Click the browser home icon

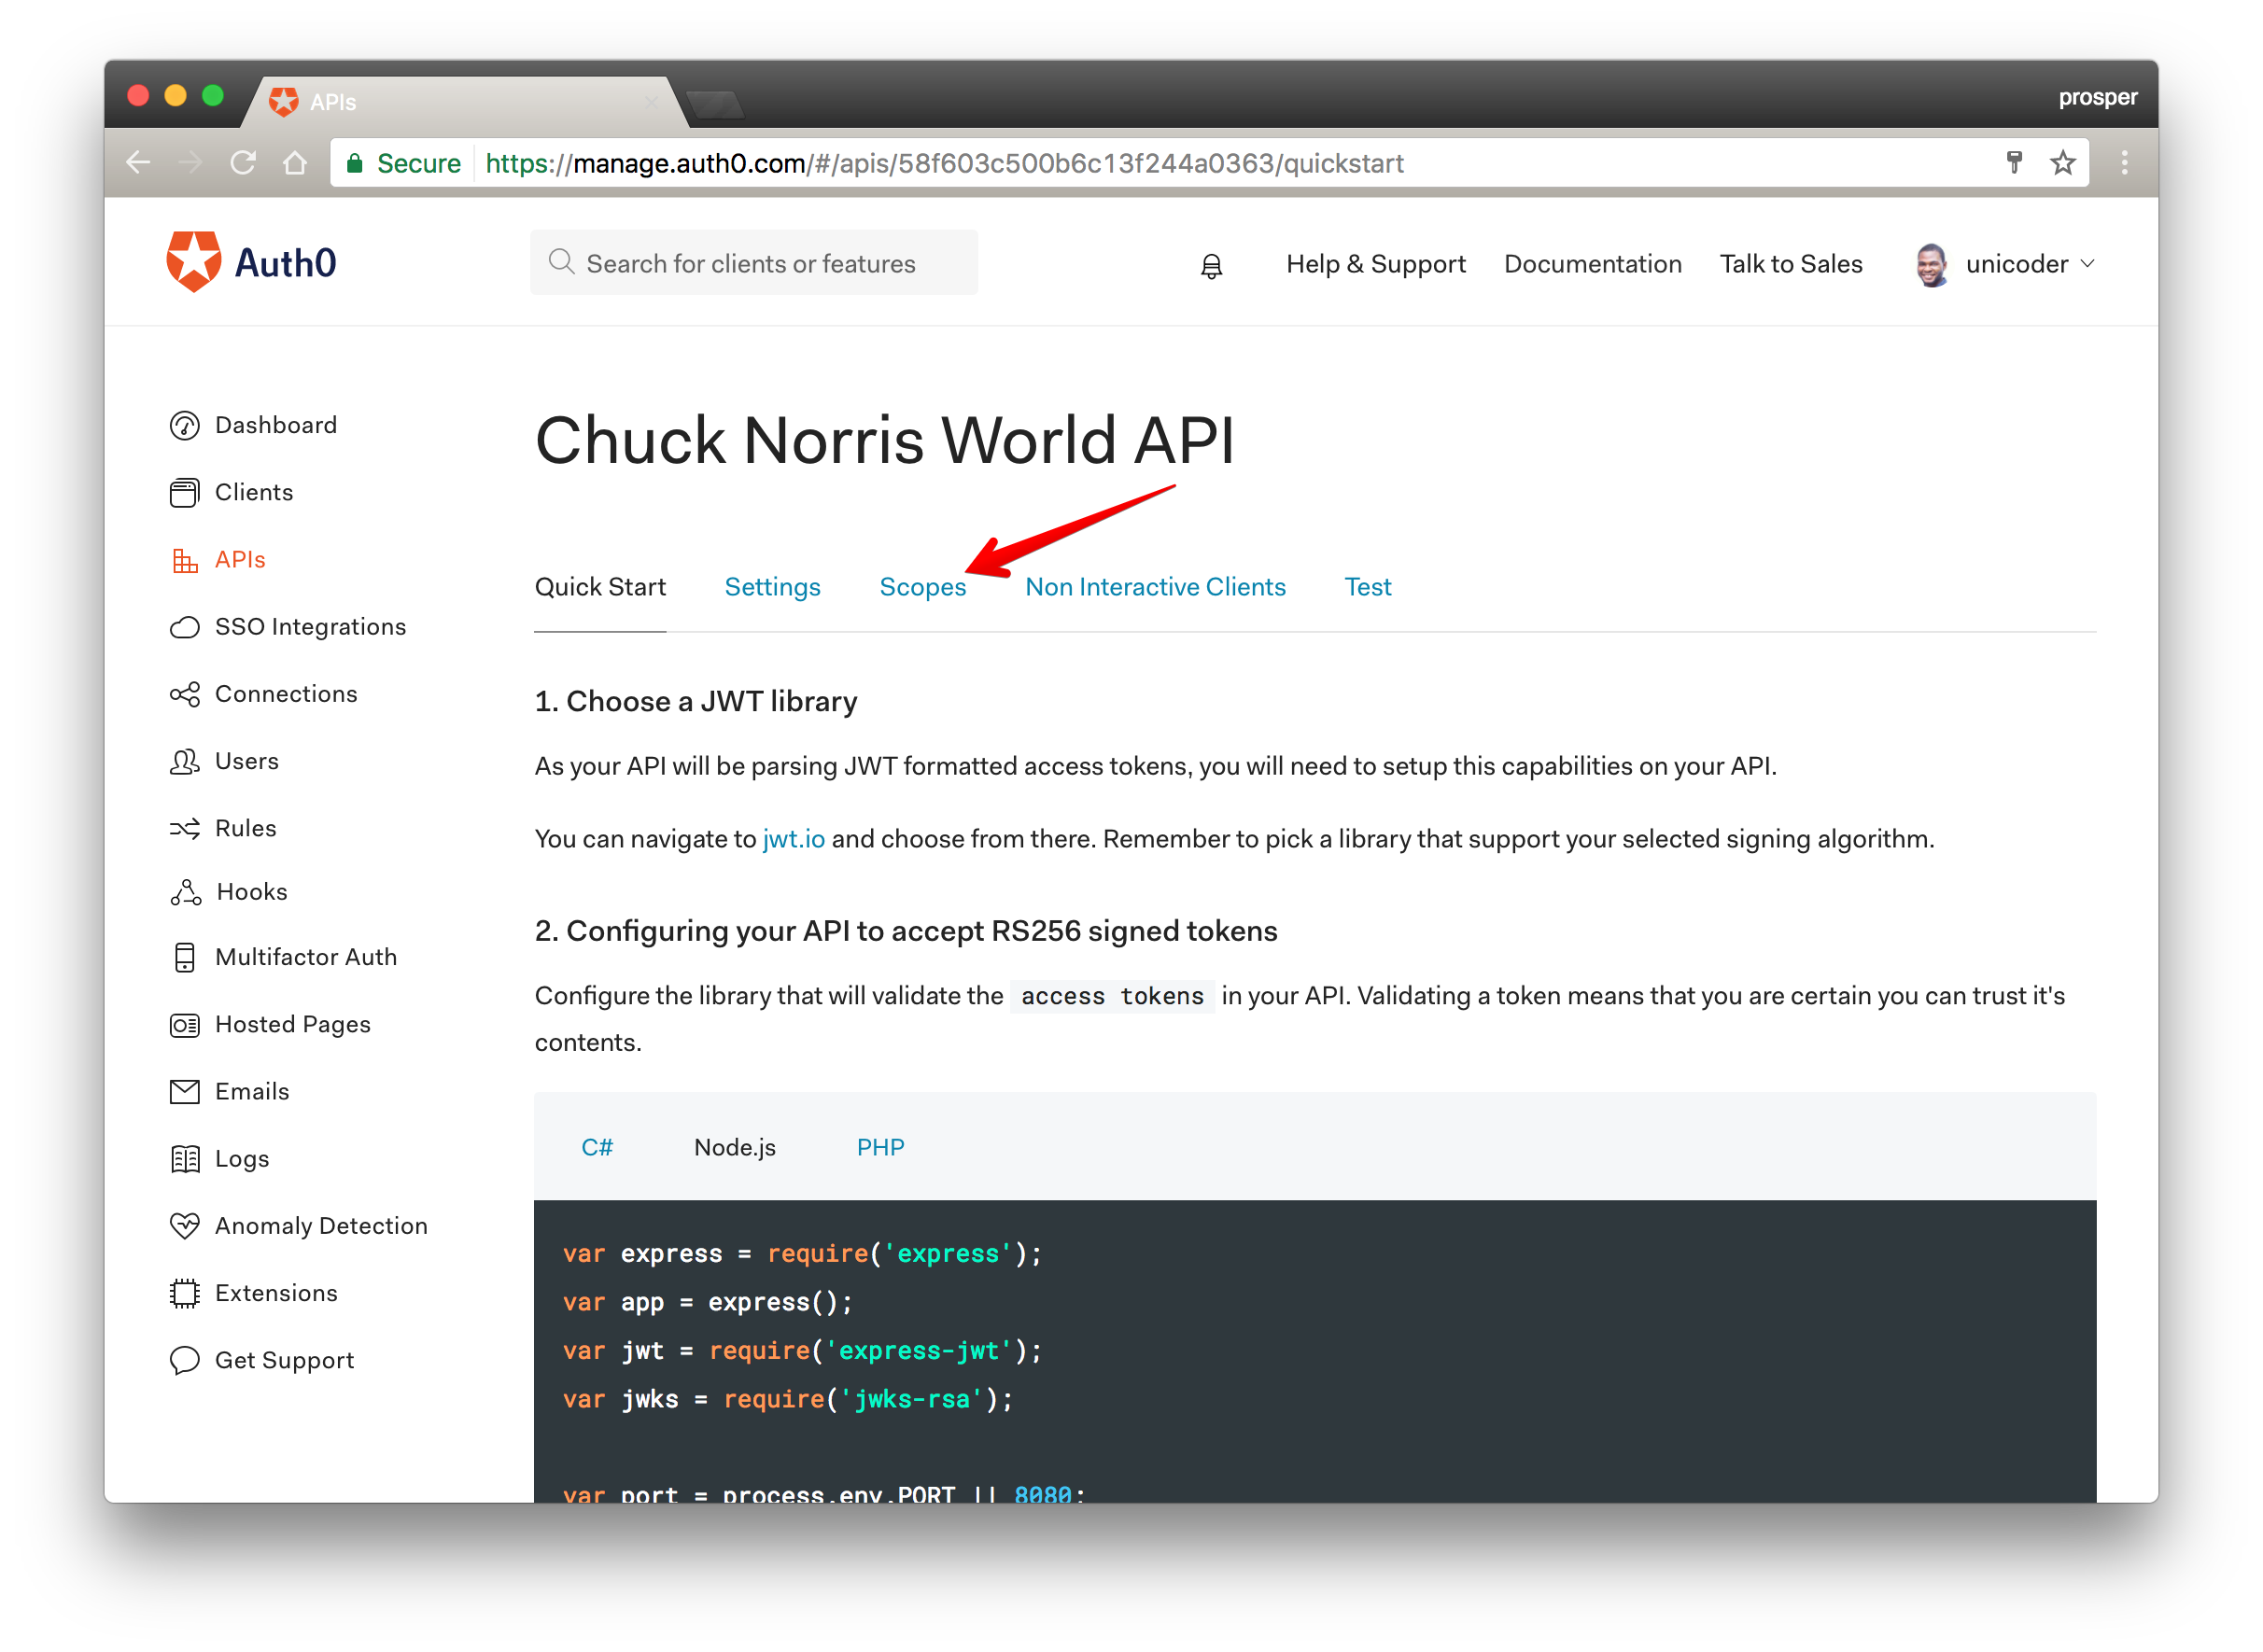point(295,162)
